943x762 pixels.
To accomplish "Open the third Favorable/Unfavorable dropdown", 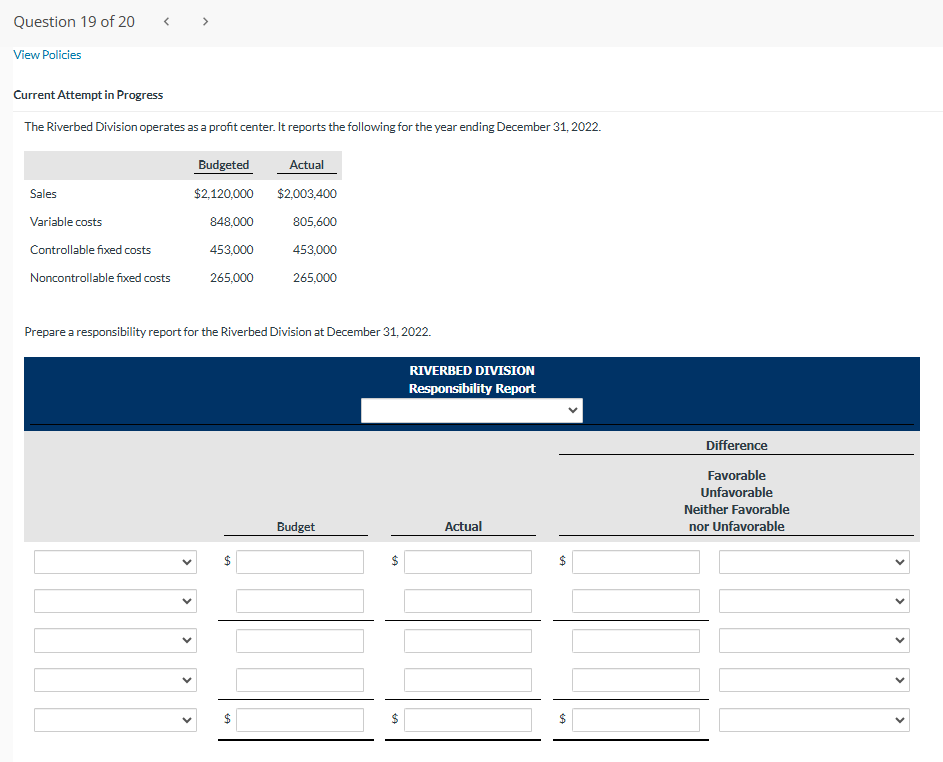I will [x=813, y=640].
